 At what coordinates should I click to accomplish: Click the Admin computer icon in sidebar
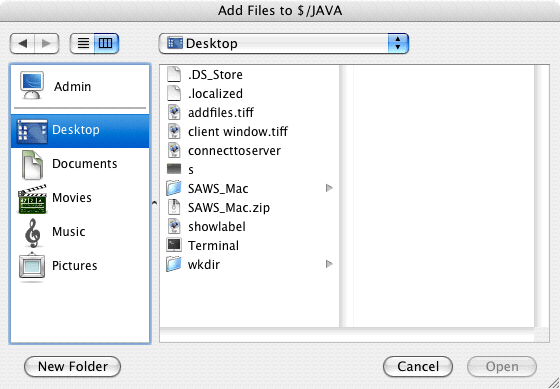tap(32, 86)
